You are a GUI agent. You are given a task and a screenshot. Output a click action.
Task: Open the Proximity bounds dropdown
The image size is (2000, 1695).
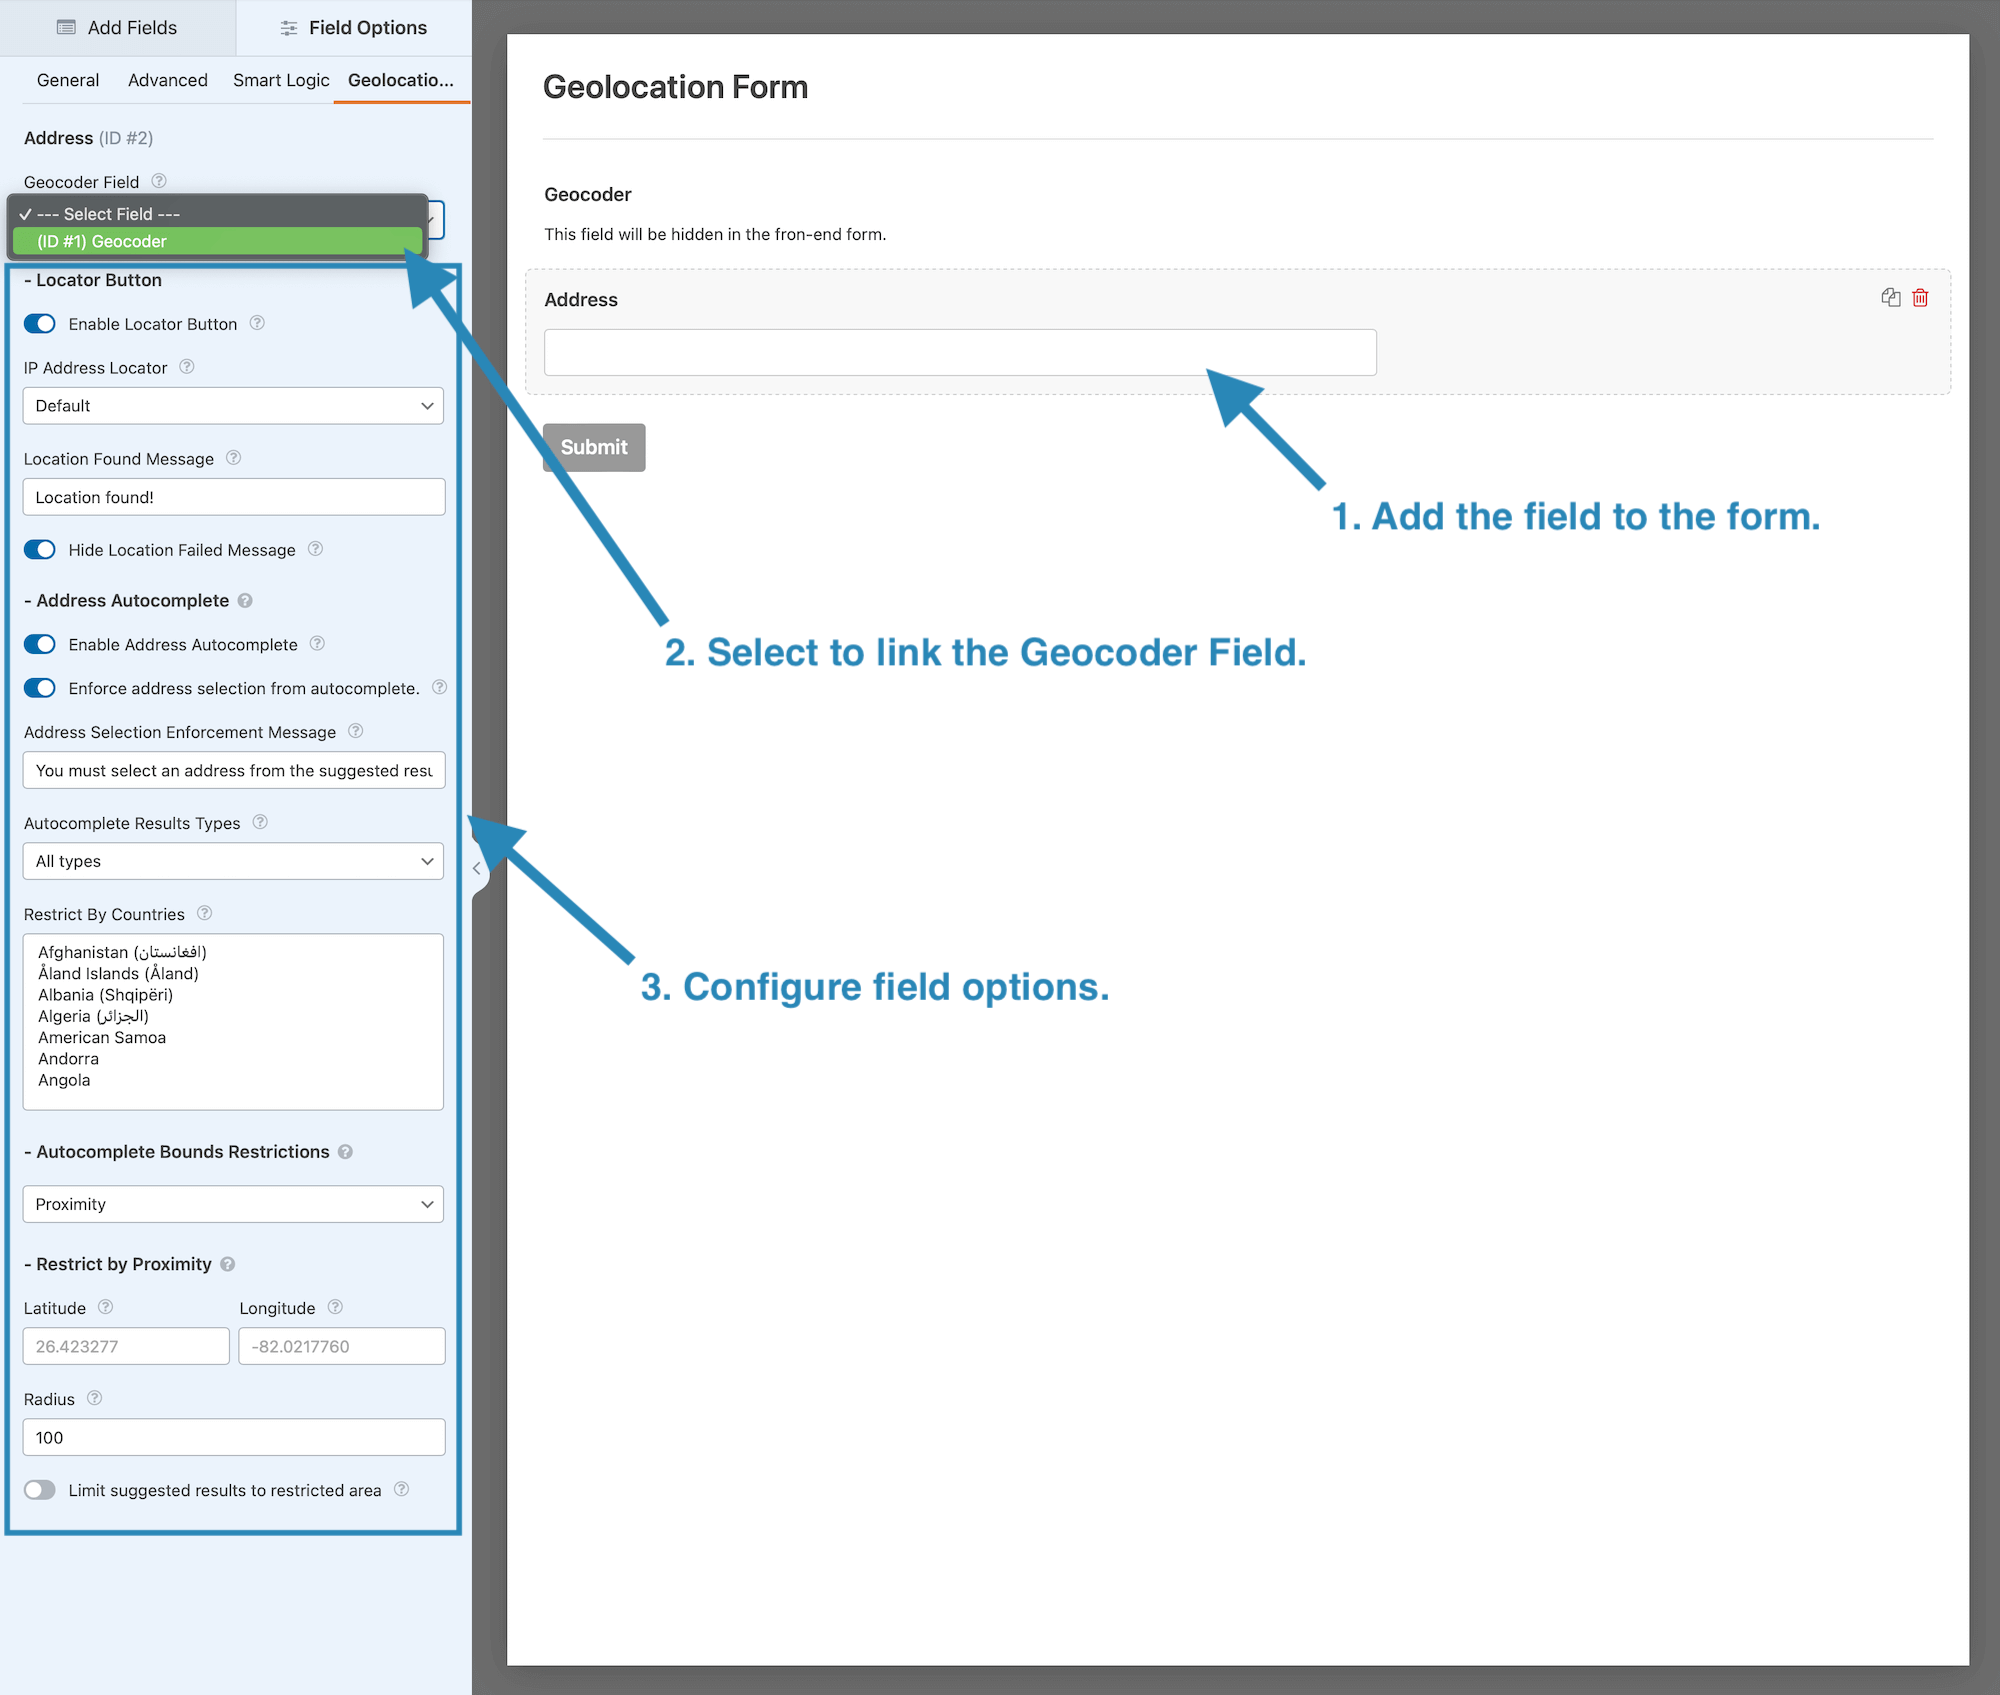click(233, 1204)
